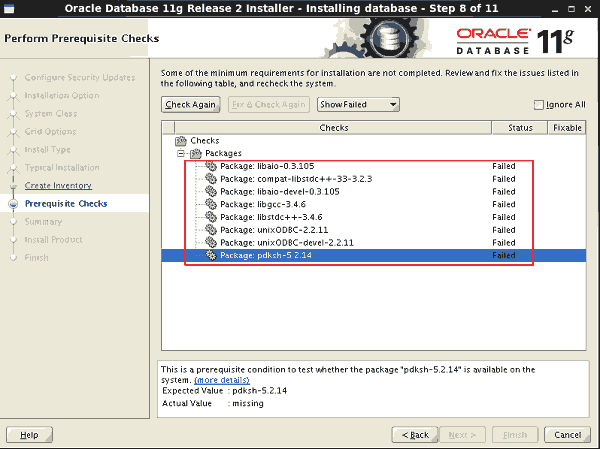
Task: Click gear icon for unixODBC-2.2.11 package
Action: click(x=211, y=230)
